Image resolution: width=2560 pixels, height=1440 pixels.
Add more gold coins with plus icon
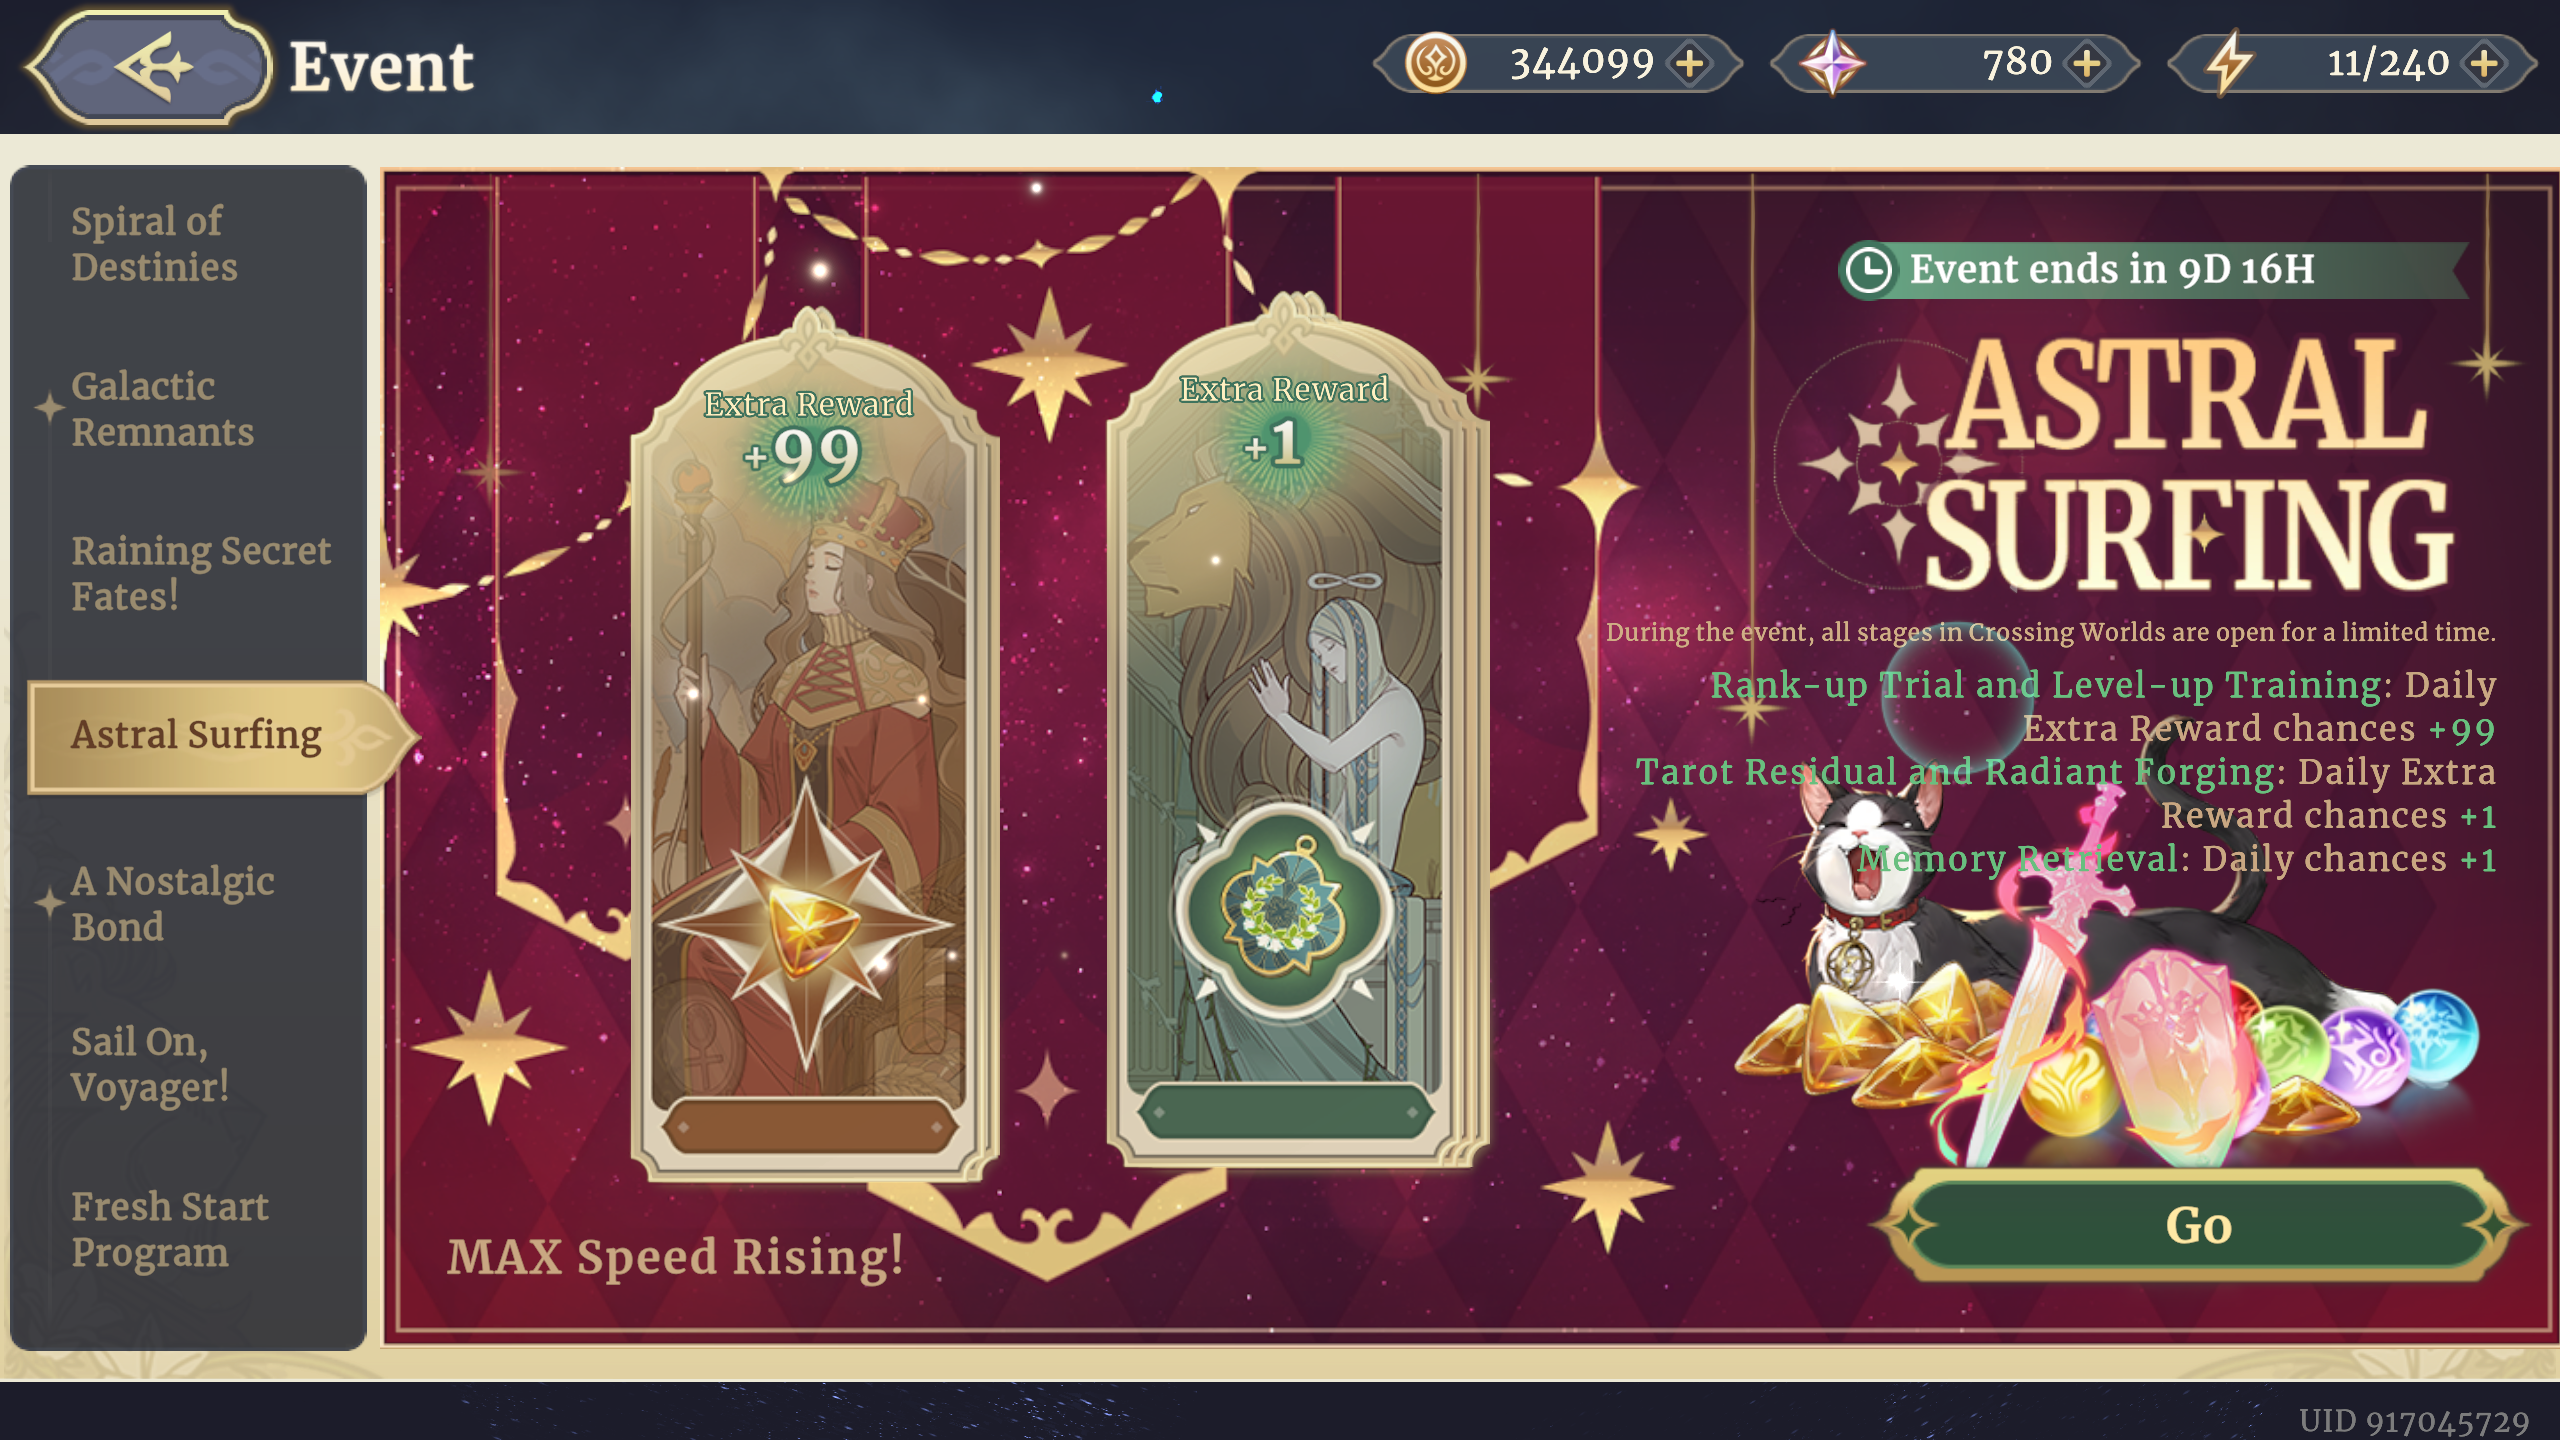(x=1690, y=63)
